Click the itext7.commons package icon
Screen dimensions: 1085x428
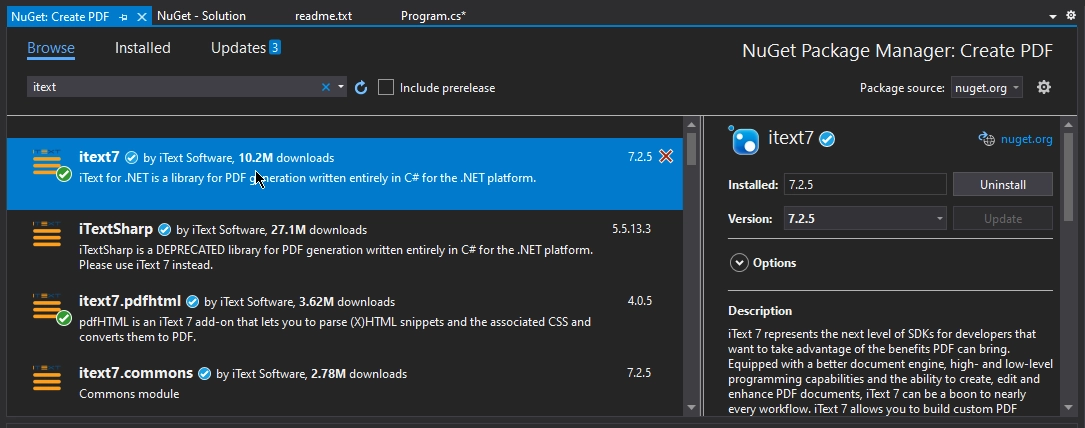(48, 381)
